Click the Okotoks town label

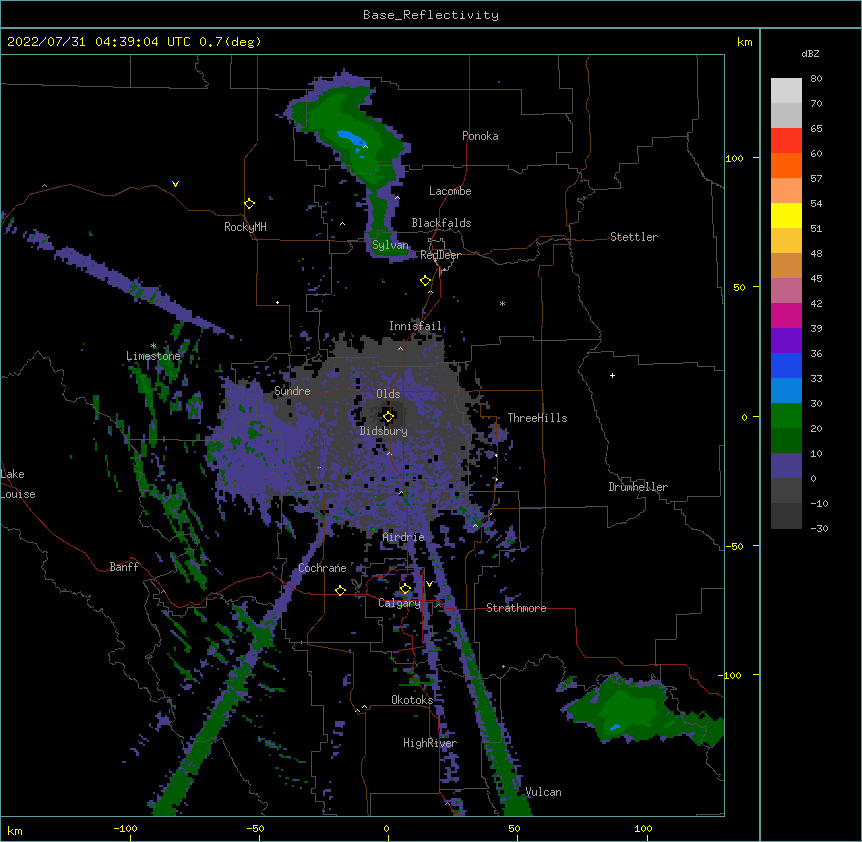point(412,700)
